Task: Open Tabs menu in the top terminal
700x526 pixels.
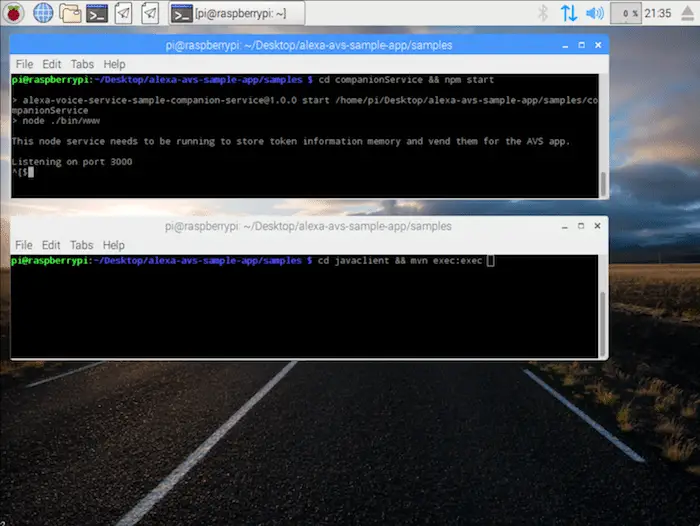Action: pos(82,64)
